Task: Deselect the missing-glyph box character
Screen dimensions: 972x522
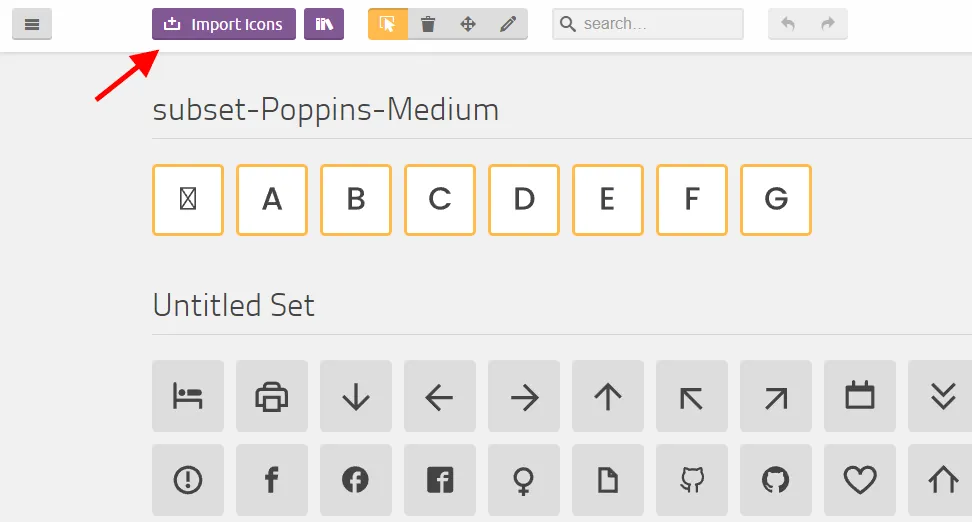Action: click(x=188, y=200)
